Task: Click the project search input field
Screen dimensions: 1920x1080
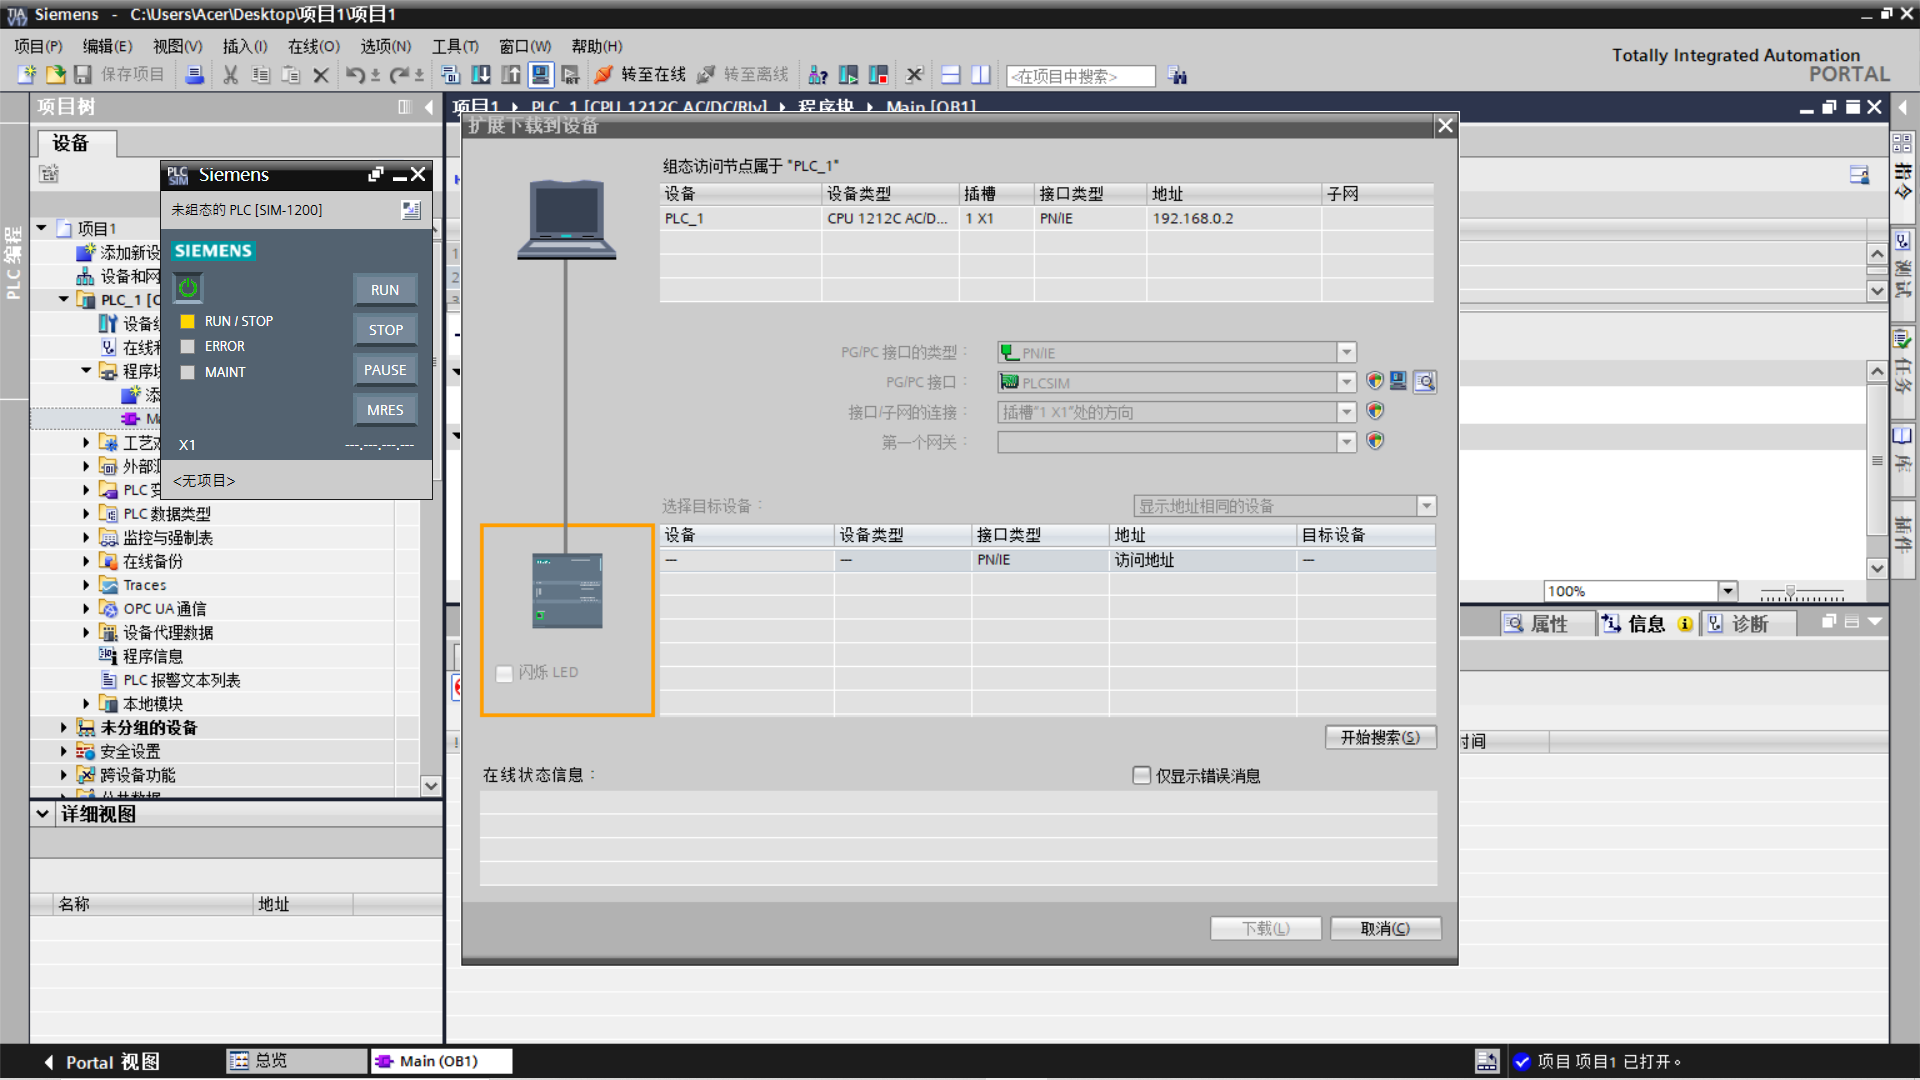Action: tap(1080, 76)
